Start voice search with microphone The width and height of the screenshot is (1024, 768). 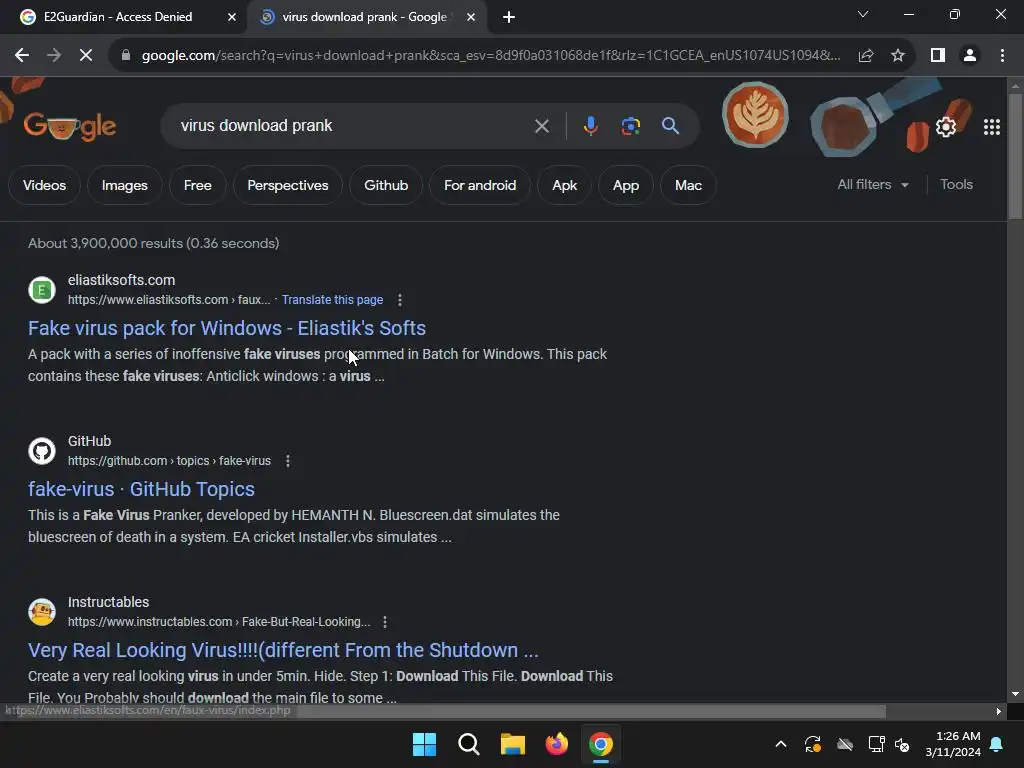(x=590, y=125)
